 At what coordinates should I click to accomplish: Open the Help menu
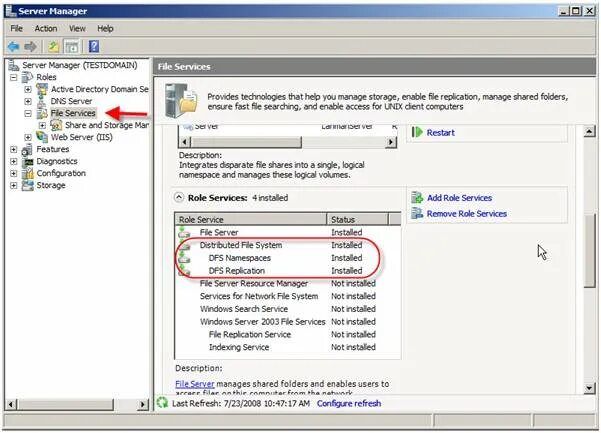(x=105, y=28)
